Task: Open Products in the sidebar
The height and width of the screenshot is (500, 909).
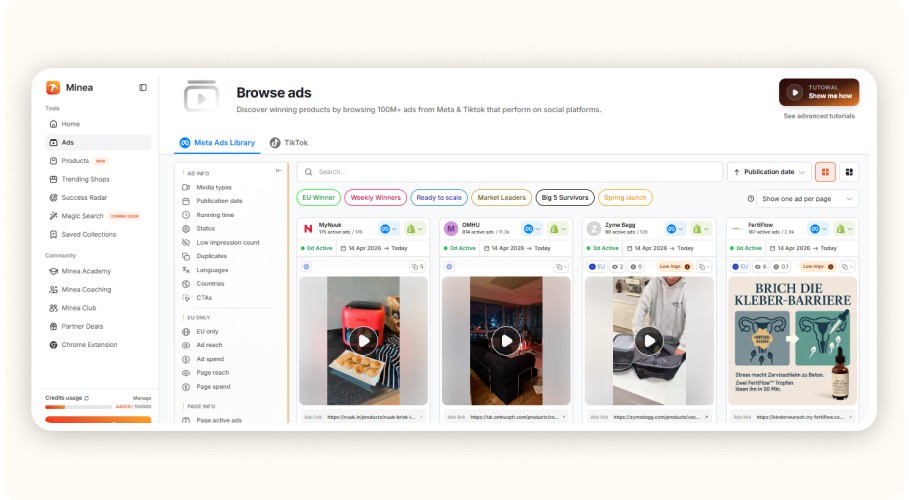Action: pyautogui.click(x=97, y=161)
